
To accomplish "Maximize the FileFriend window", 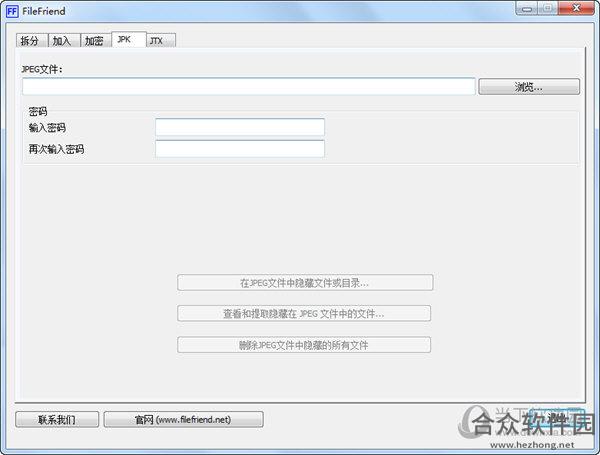I will click(x=548, y=8).
